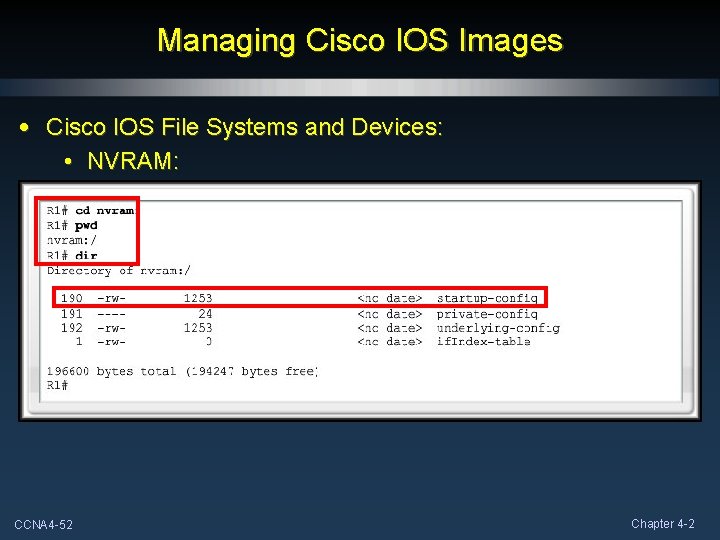Click the nvram:/ output line
This screenshot has height=540, width=720.
tap(72, 240)
